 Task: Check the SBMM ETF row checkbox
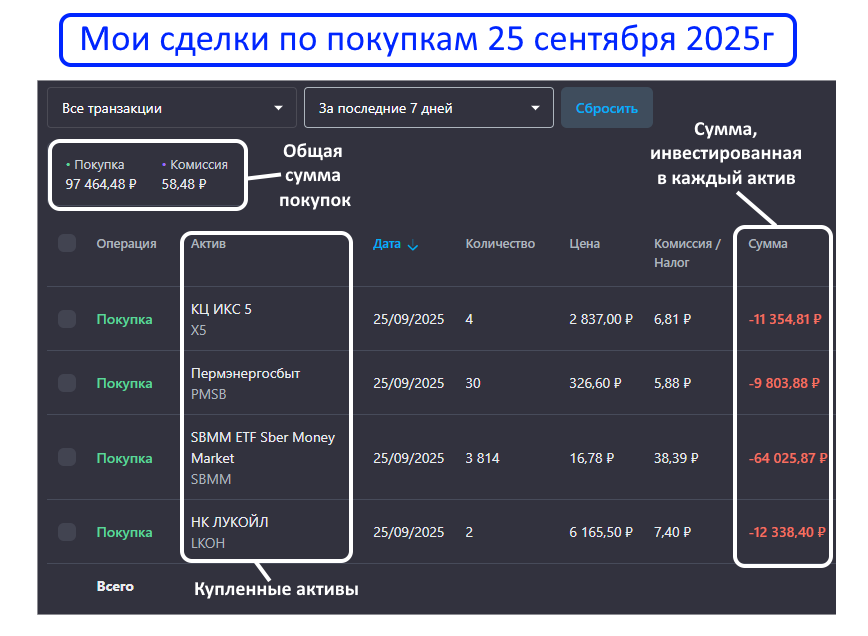67,457
